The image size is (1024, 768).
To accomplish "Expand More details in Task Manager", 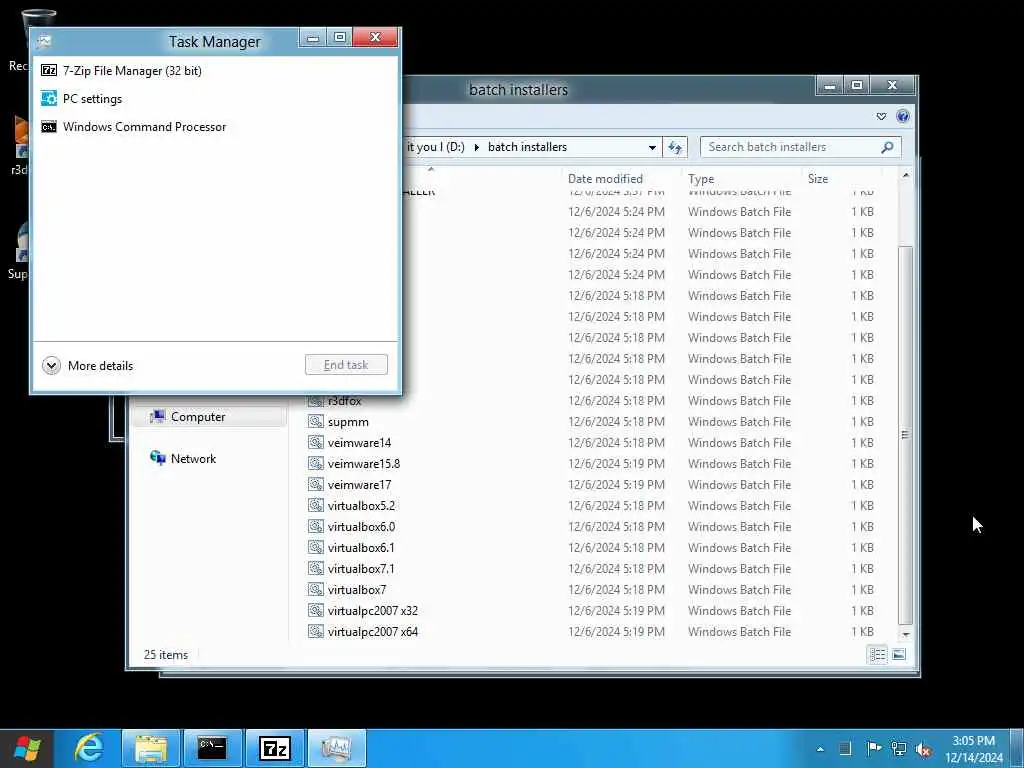I will tap(88, 366).
